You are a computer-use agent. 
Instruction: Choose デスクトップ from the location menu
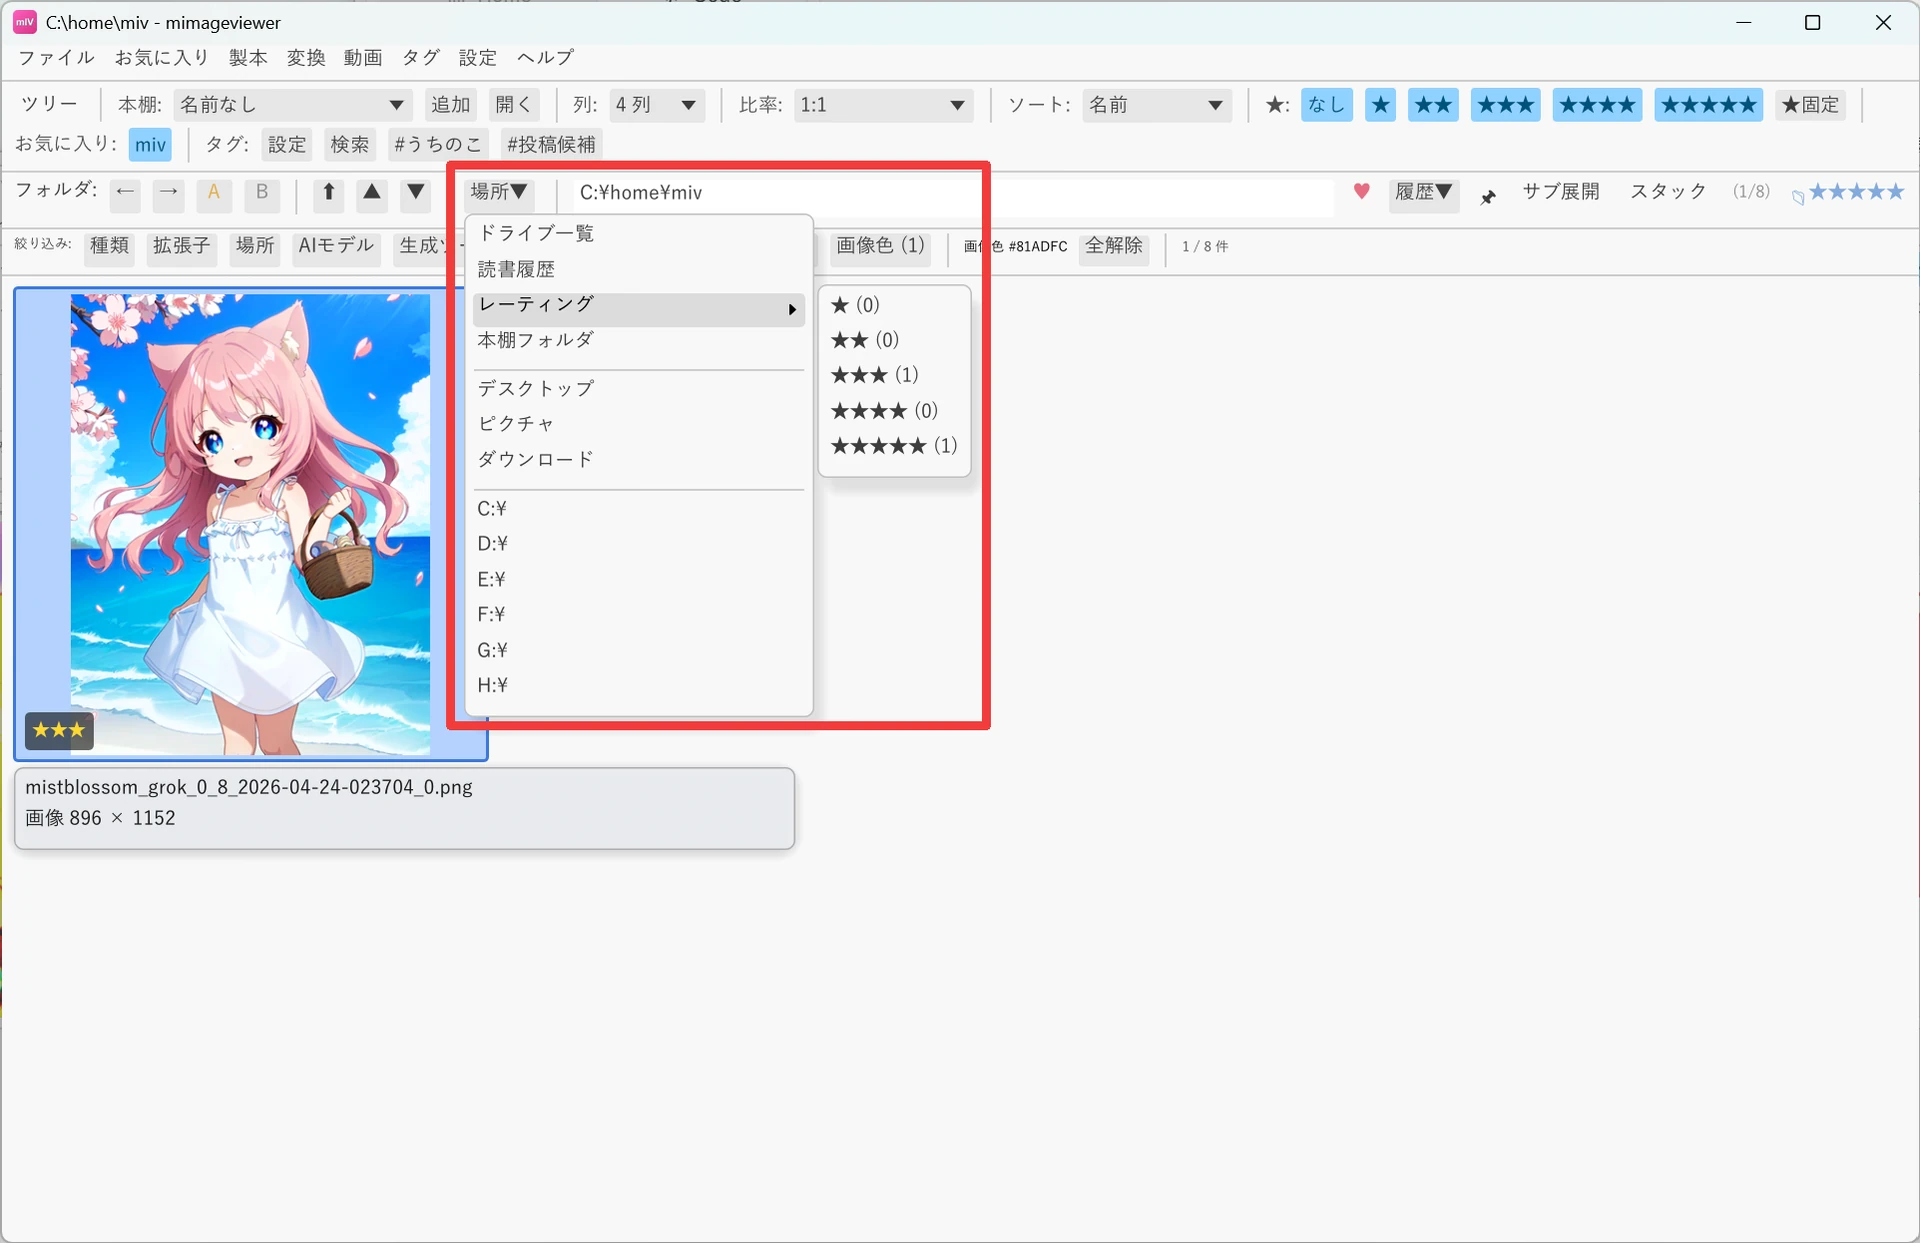coord(639,389)
